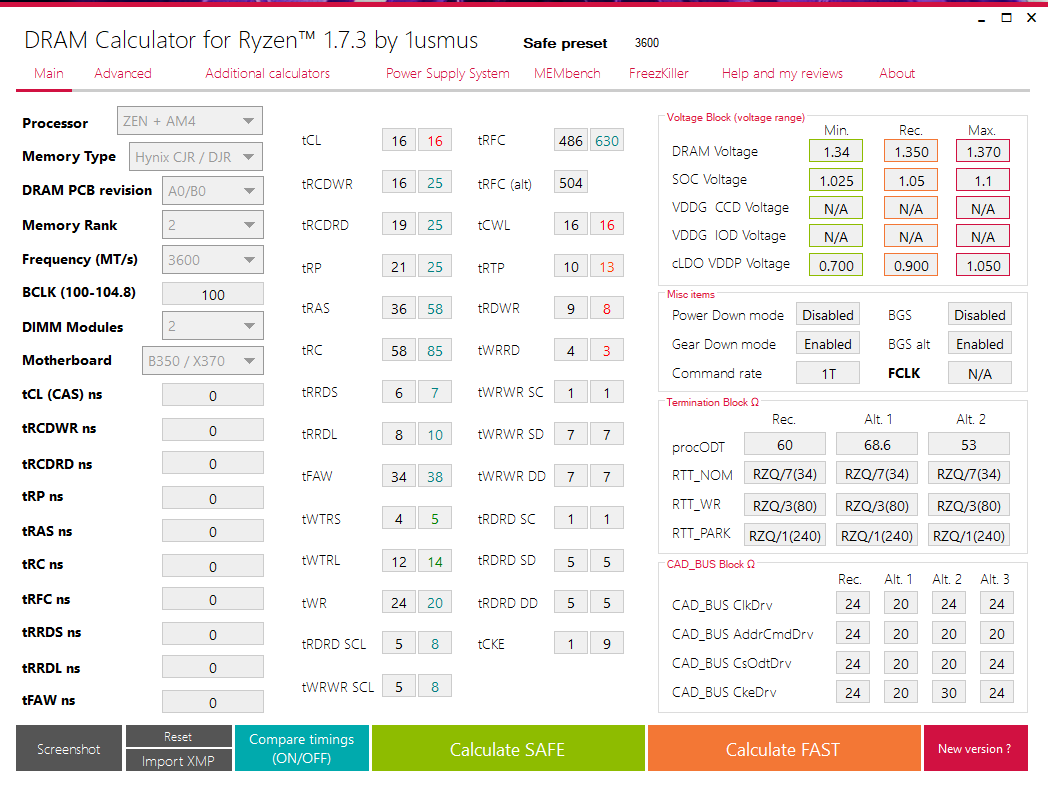The image size is (1048, 789).
Task: Maximize the DRAM Calculator window
Action: click(x=1006, y=18)
